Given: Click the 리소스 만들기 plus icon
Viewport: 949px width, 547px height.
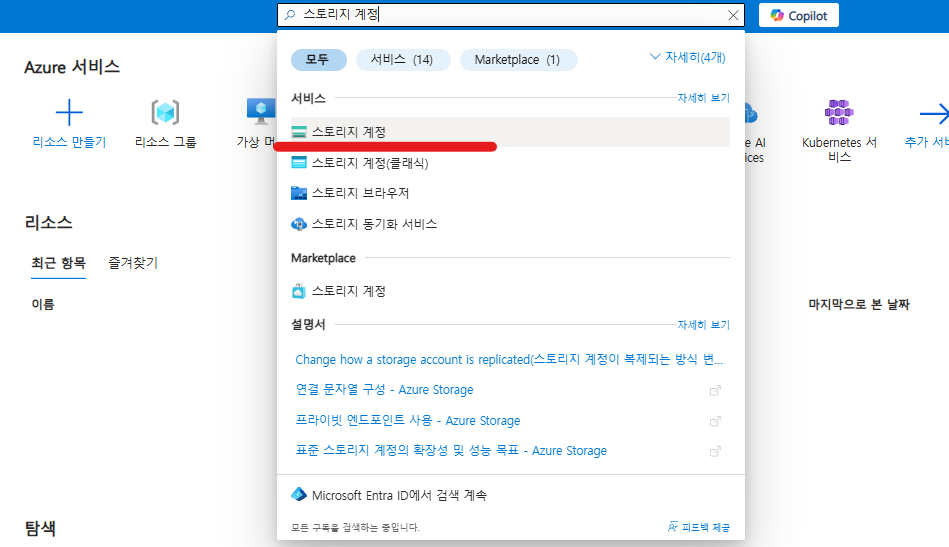Looking at the screenshot, I should (69, 113).
